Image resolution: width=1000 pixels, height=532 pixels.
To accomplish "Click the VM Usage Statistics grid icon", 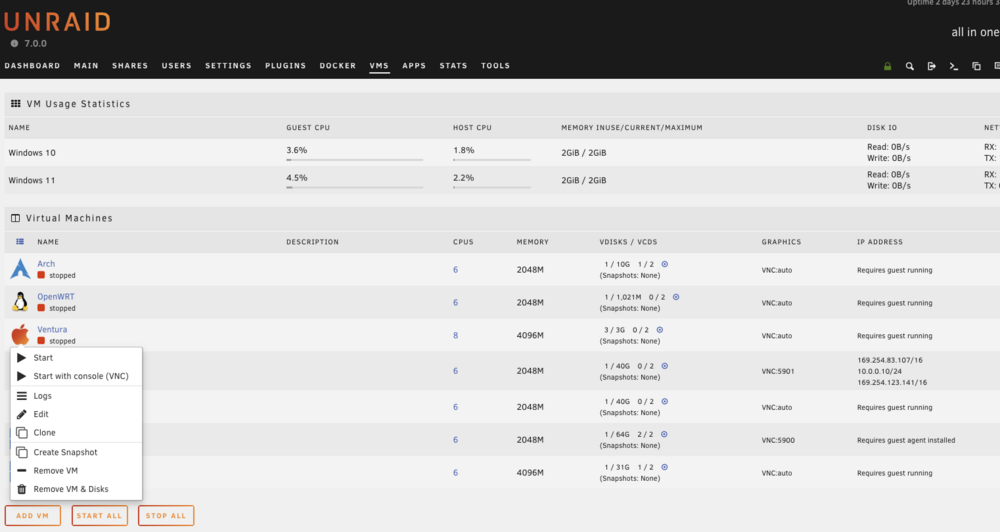I will point(15,103).
